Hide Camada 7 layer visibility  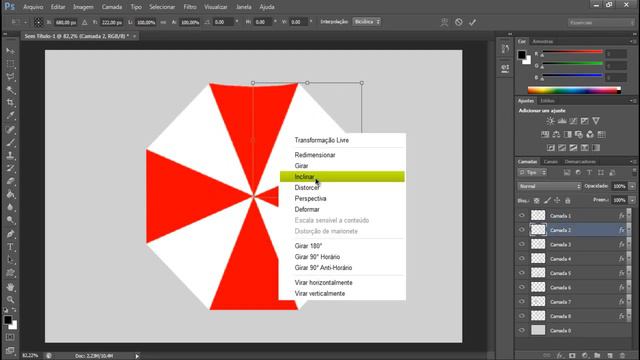[x=522, y=302]
